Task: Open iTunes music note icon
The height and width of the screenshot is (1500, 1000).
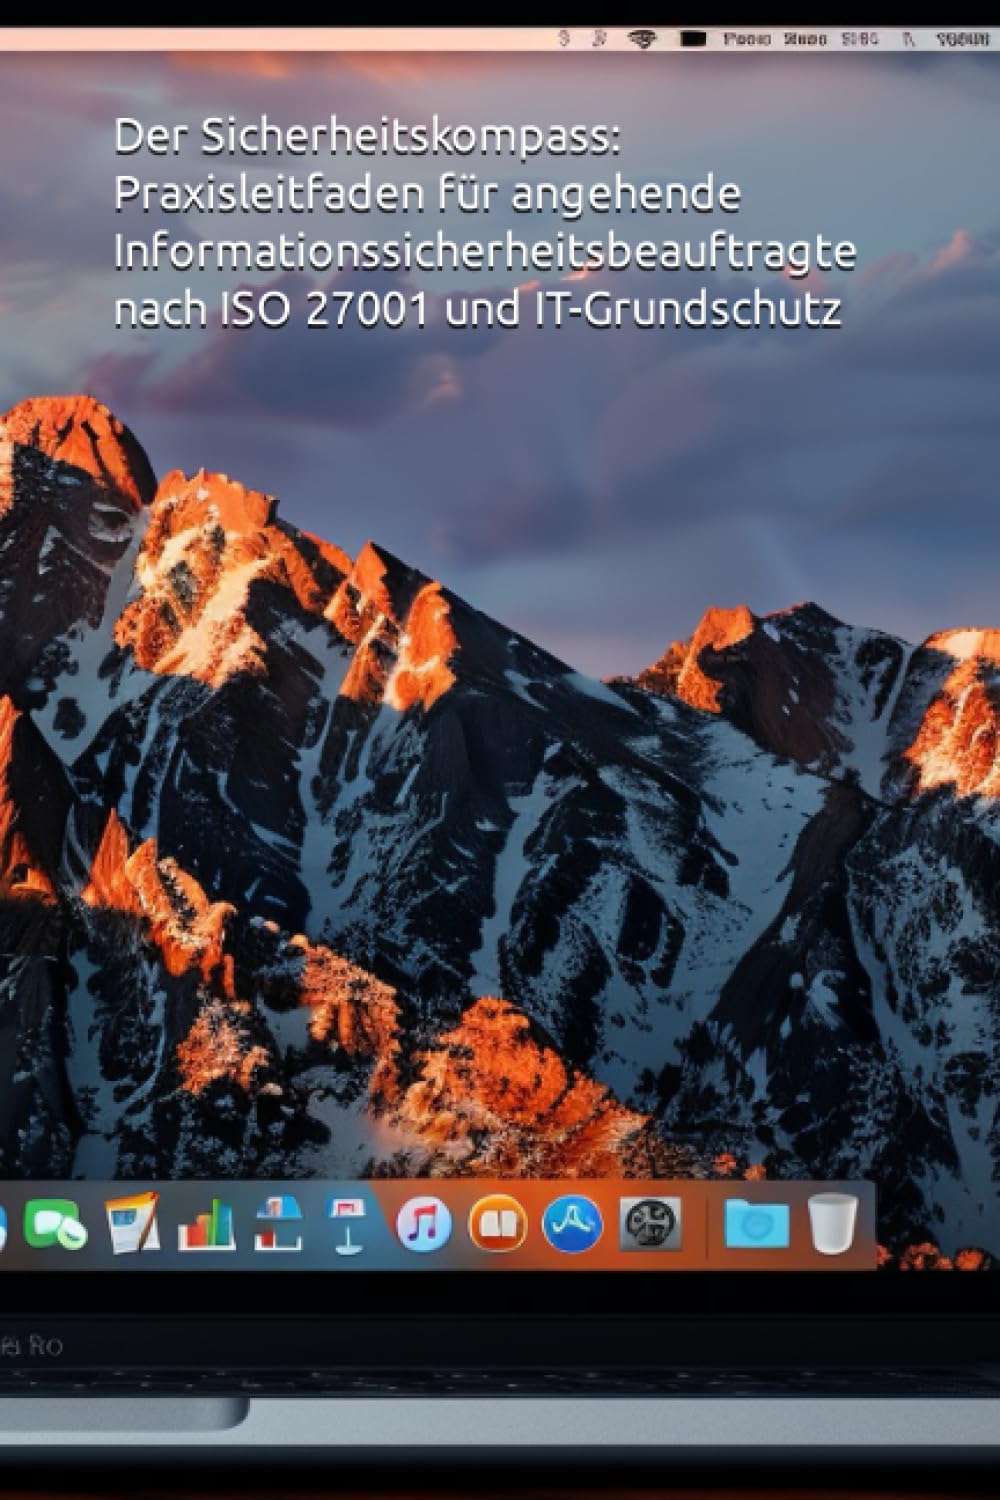Action: [424, 1224]
